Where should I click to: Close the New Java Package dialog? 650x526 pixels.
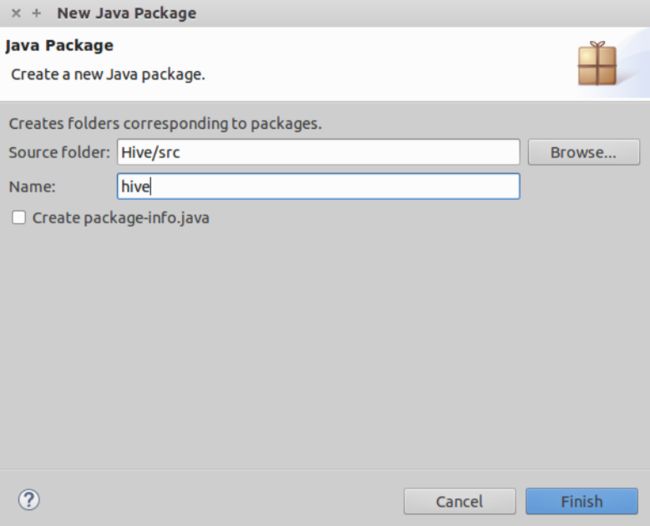[16, 13]
